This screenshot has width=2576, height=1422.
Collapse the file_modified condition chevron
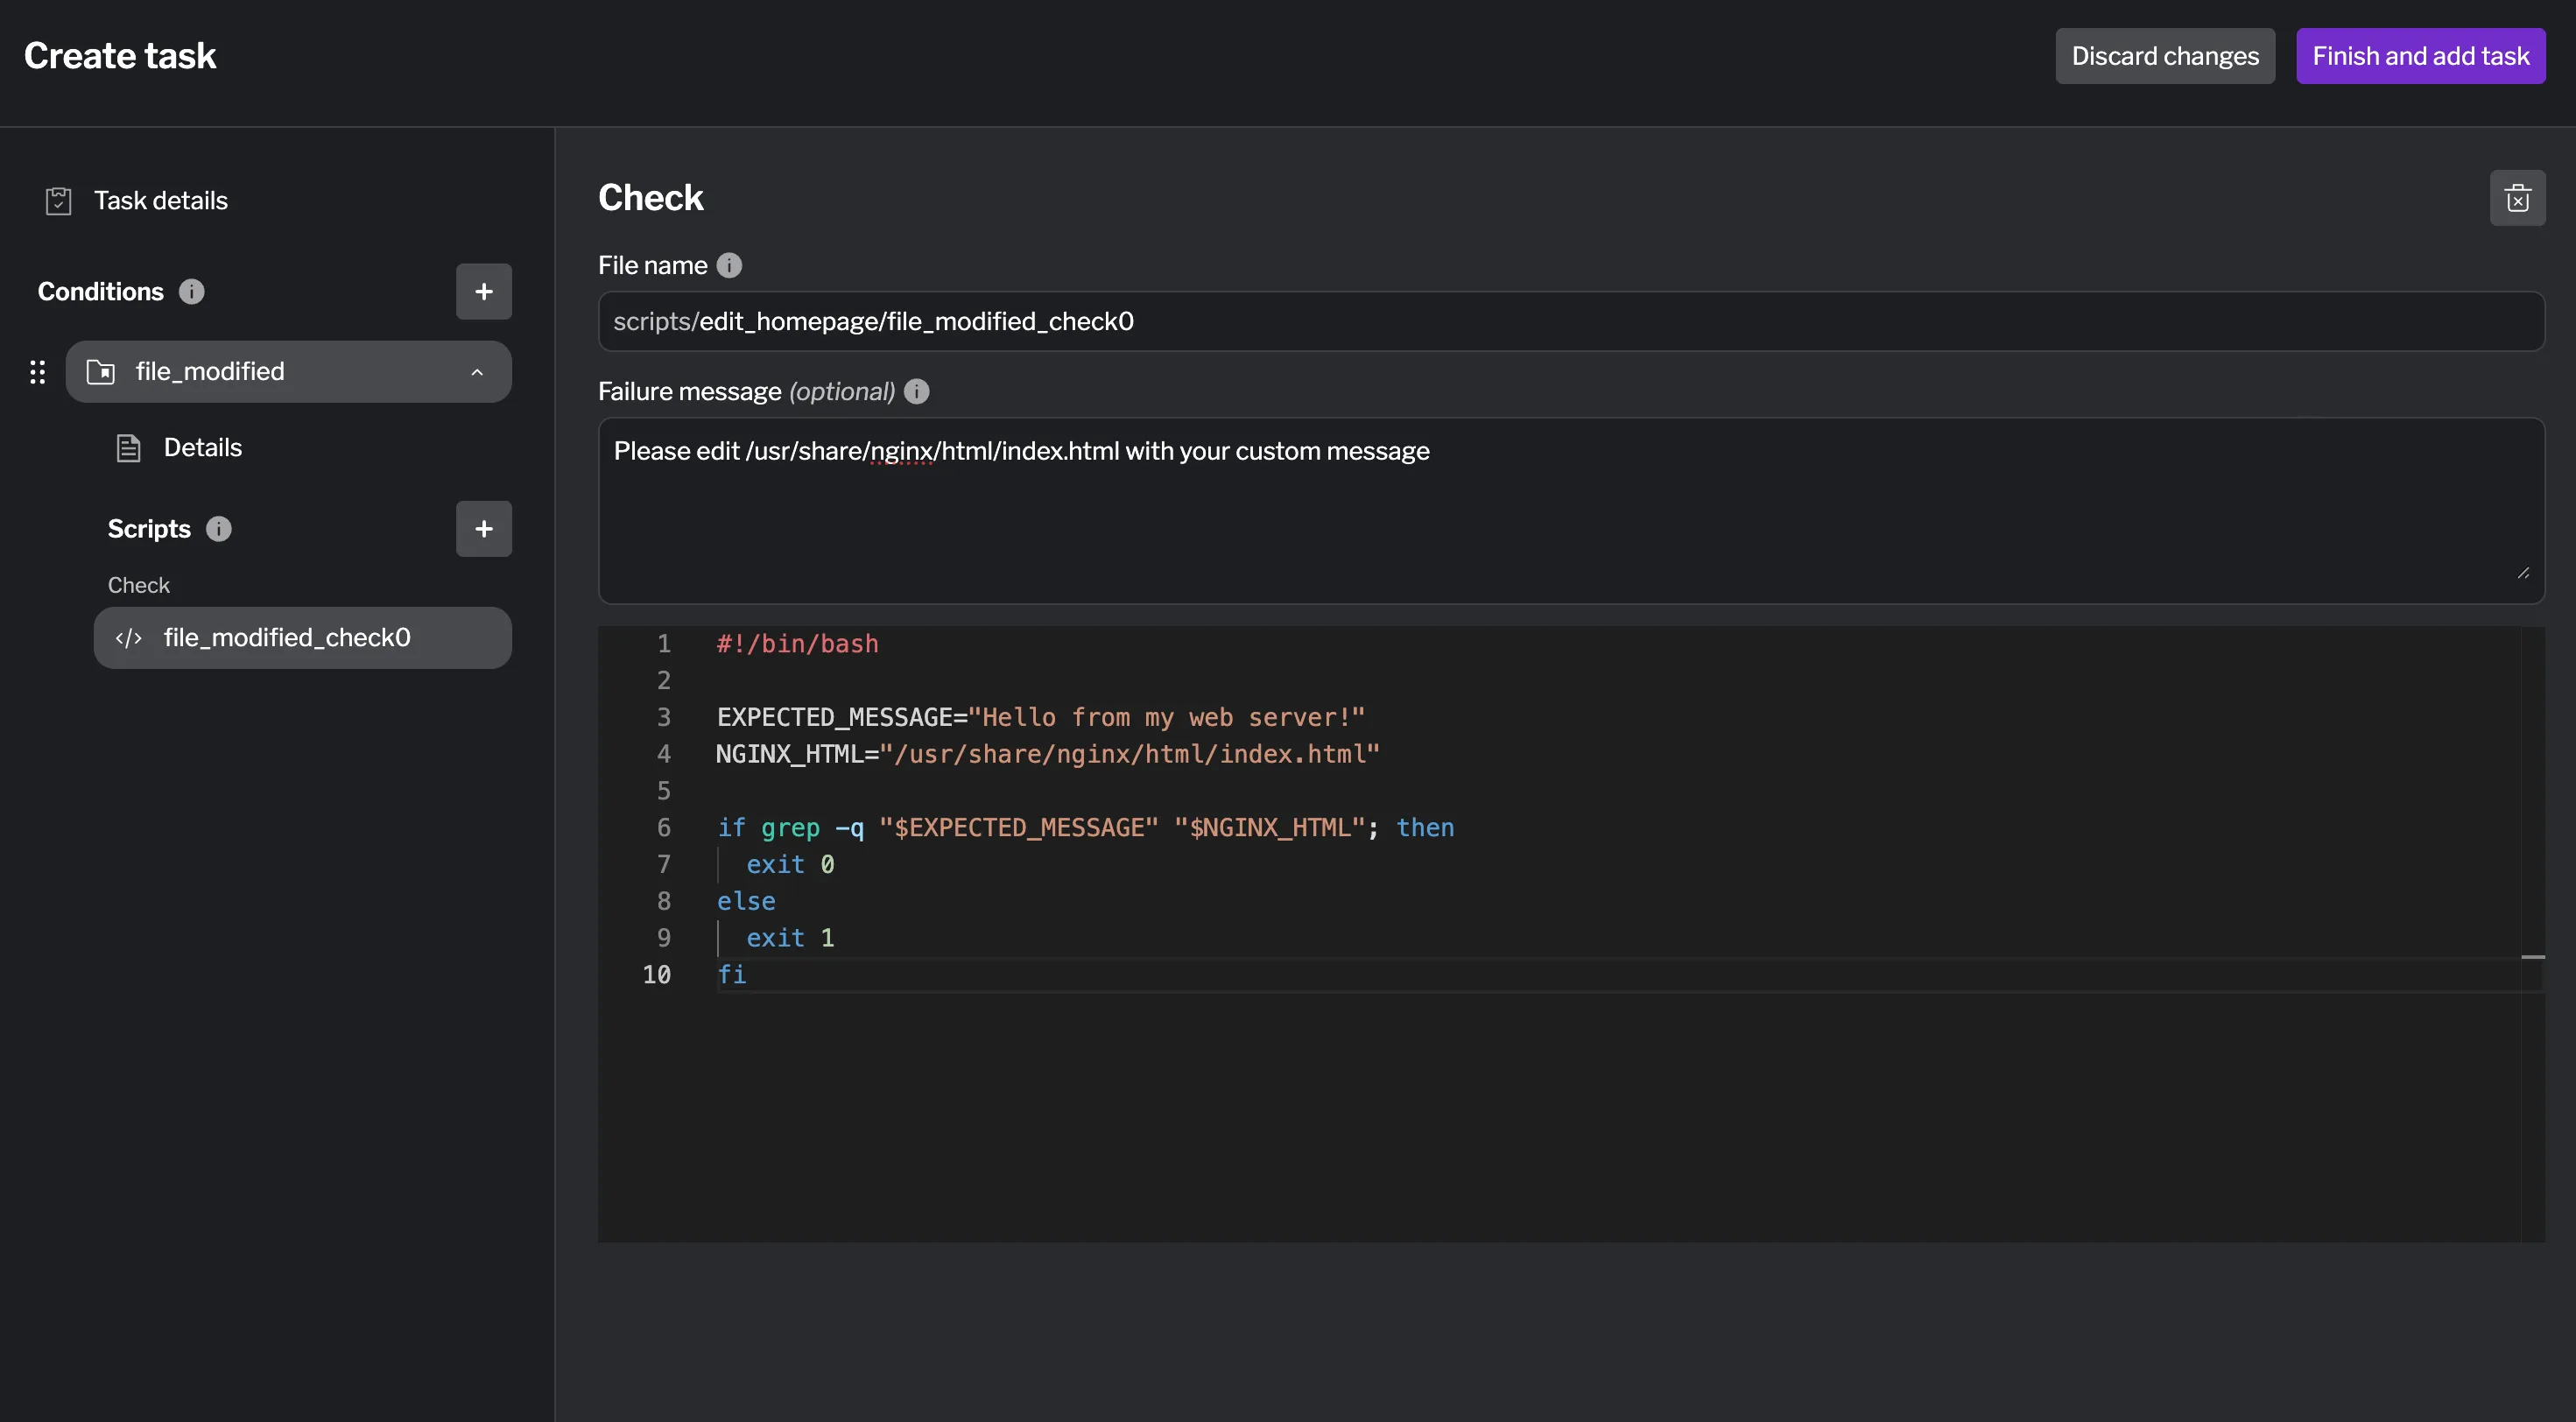[x=477, y=372]
